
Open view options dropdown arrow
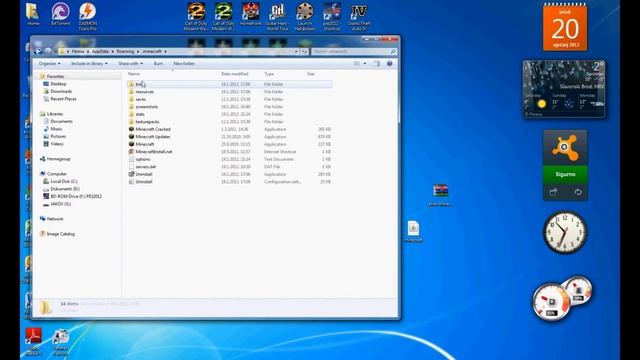[x=364, y=64]
